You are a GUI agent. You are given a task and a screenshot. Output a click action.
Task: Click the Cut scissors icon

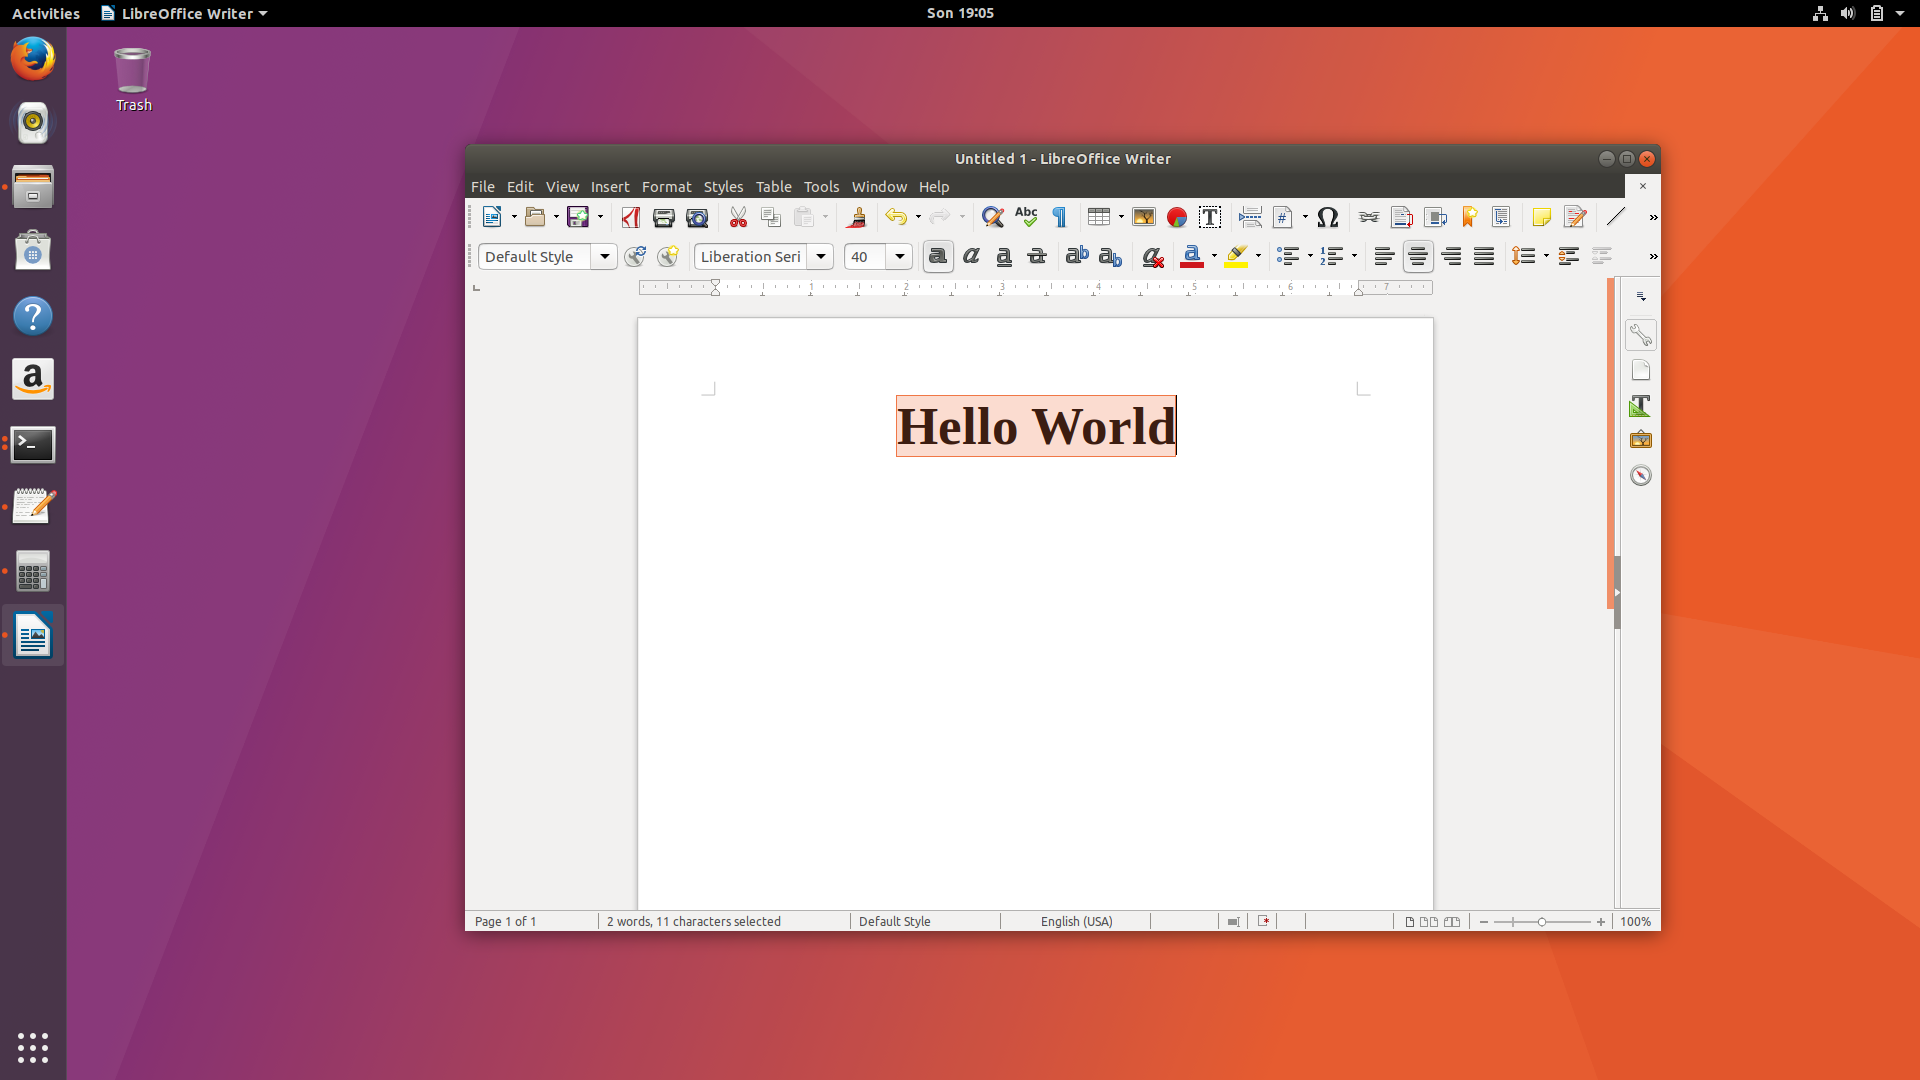coord(738,217)
